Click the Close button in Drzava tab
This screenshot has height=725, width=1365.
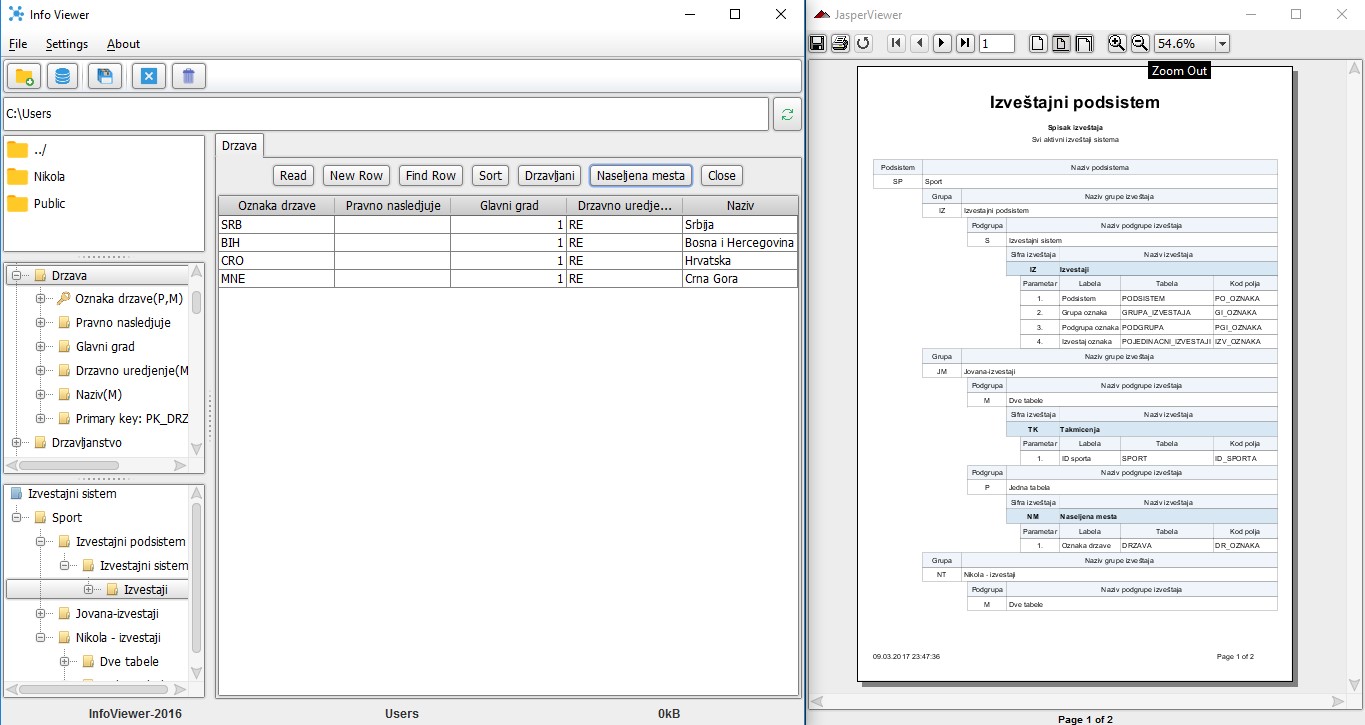click(722, 175)
